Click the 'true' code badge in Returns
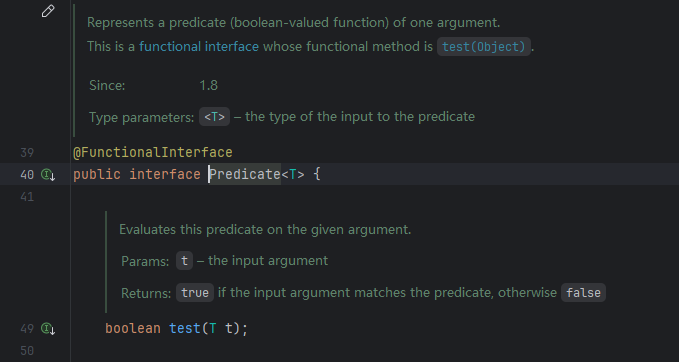679x362 pixels. [x=195, y=293]
